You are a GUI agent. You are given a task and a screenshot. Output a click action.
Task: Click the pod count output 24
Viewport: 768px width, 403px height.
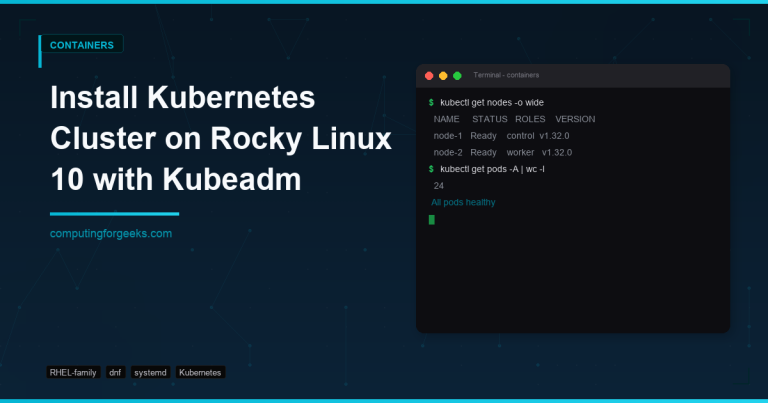coord(439,186)
